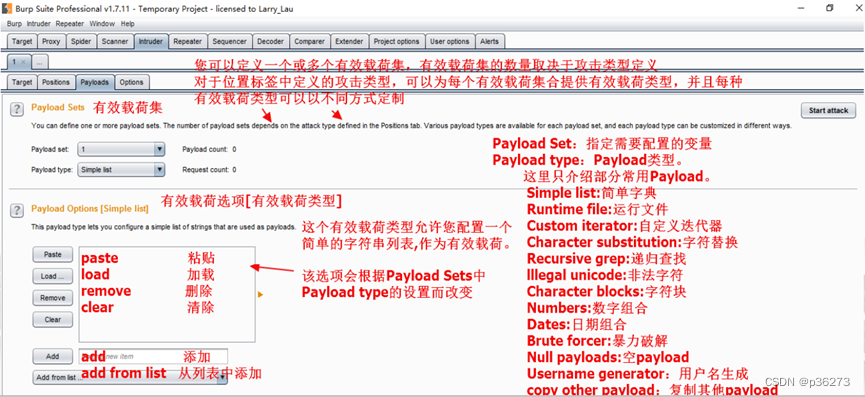
Task: Click the Payload Options [Simple list] heading
Action: coord(90,209)
